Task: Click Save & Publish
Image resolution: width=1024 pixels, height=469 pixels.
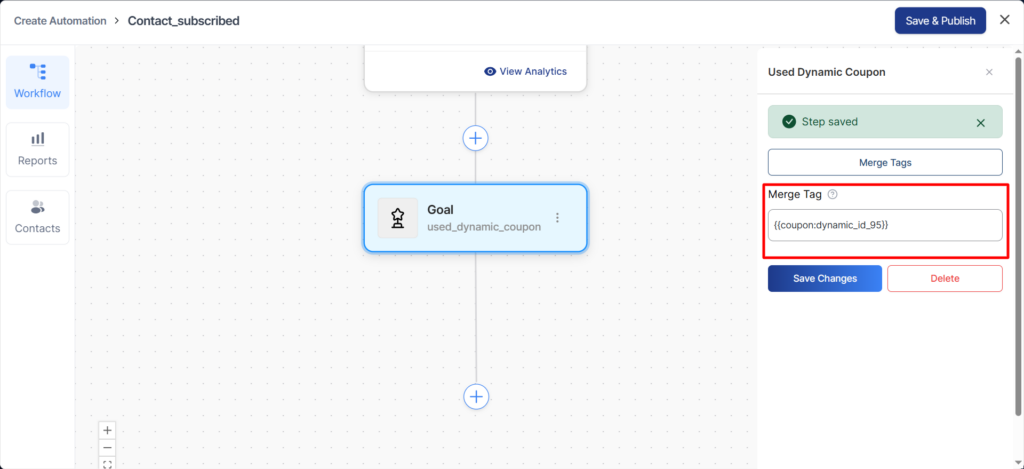Action: point(940,20)
